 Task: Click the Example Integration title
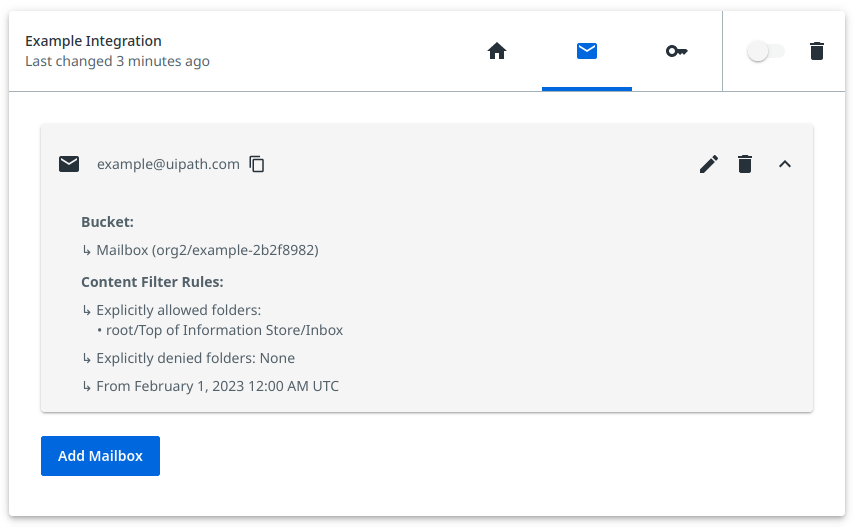click(93, 41)
